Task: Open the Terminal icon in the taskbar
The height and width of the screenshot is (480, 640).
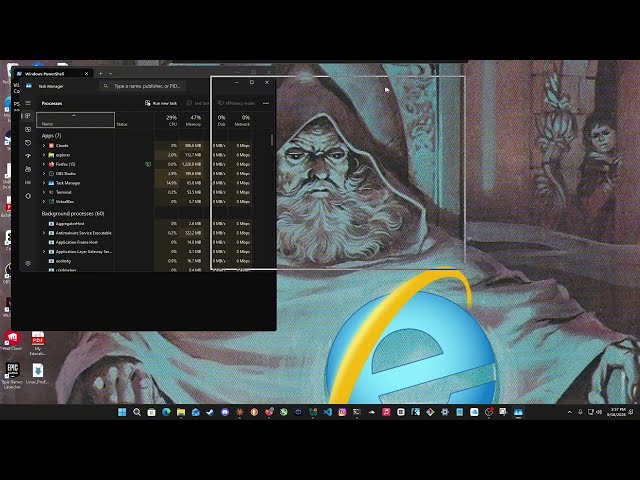Action: point(357,412)
